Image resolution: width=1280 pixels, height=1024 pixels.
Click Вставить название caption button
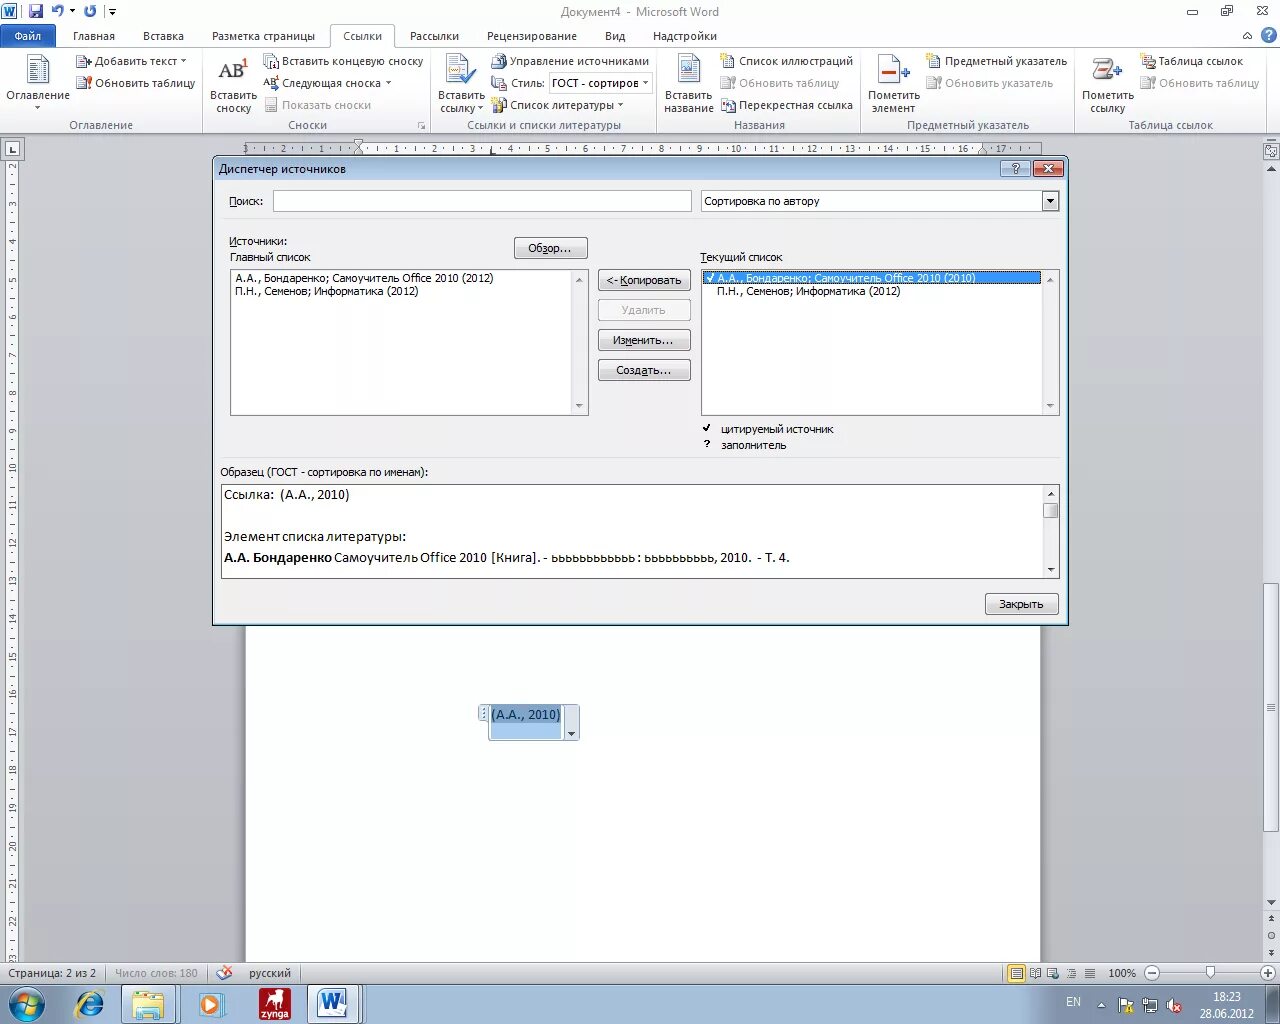(x=689, y=84)
